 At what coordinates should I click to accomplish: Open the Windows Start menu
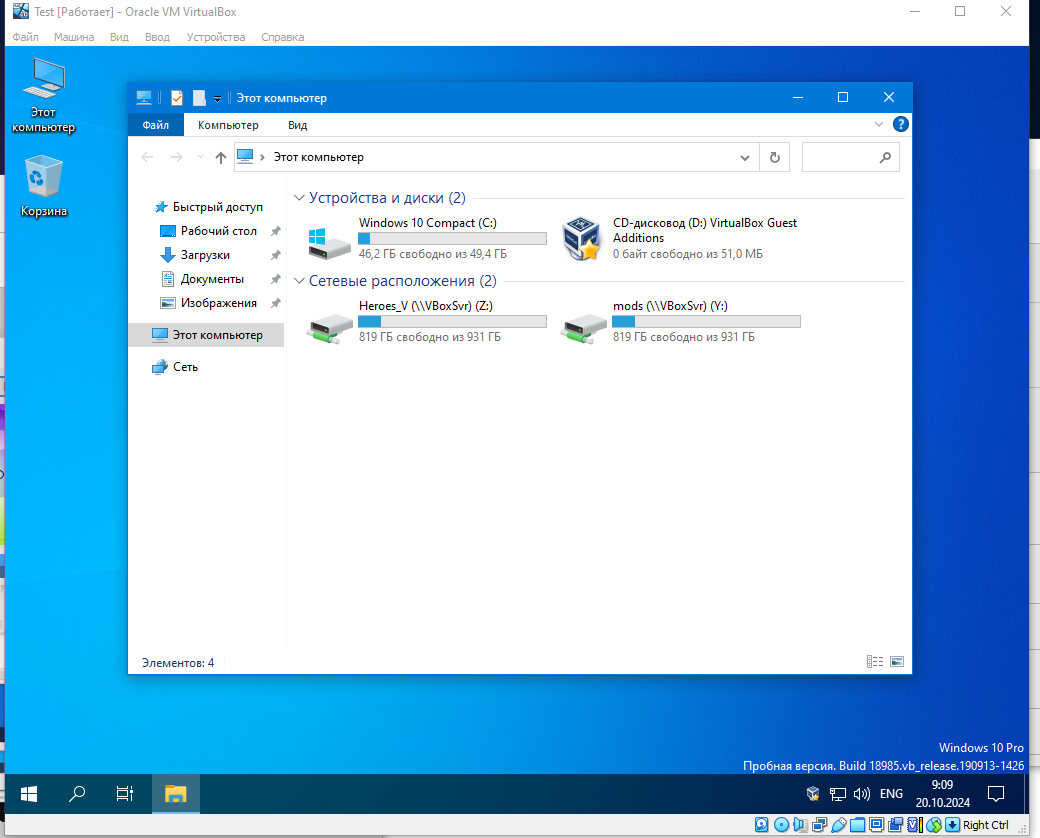[29, 794]
